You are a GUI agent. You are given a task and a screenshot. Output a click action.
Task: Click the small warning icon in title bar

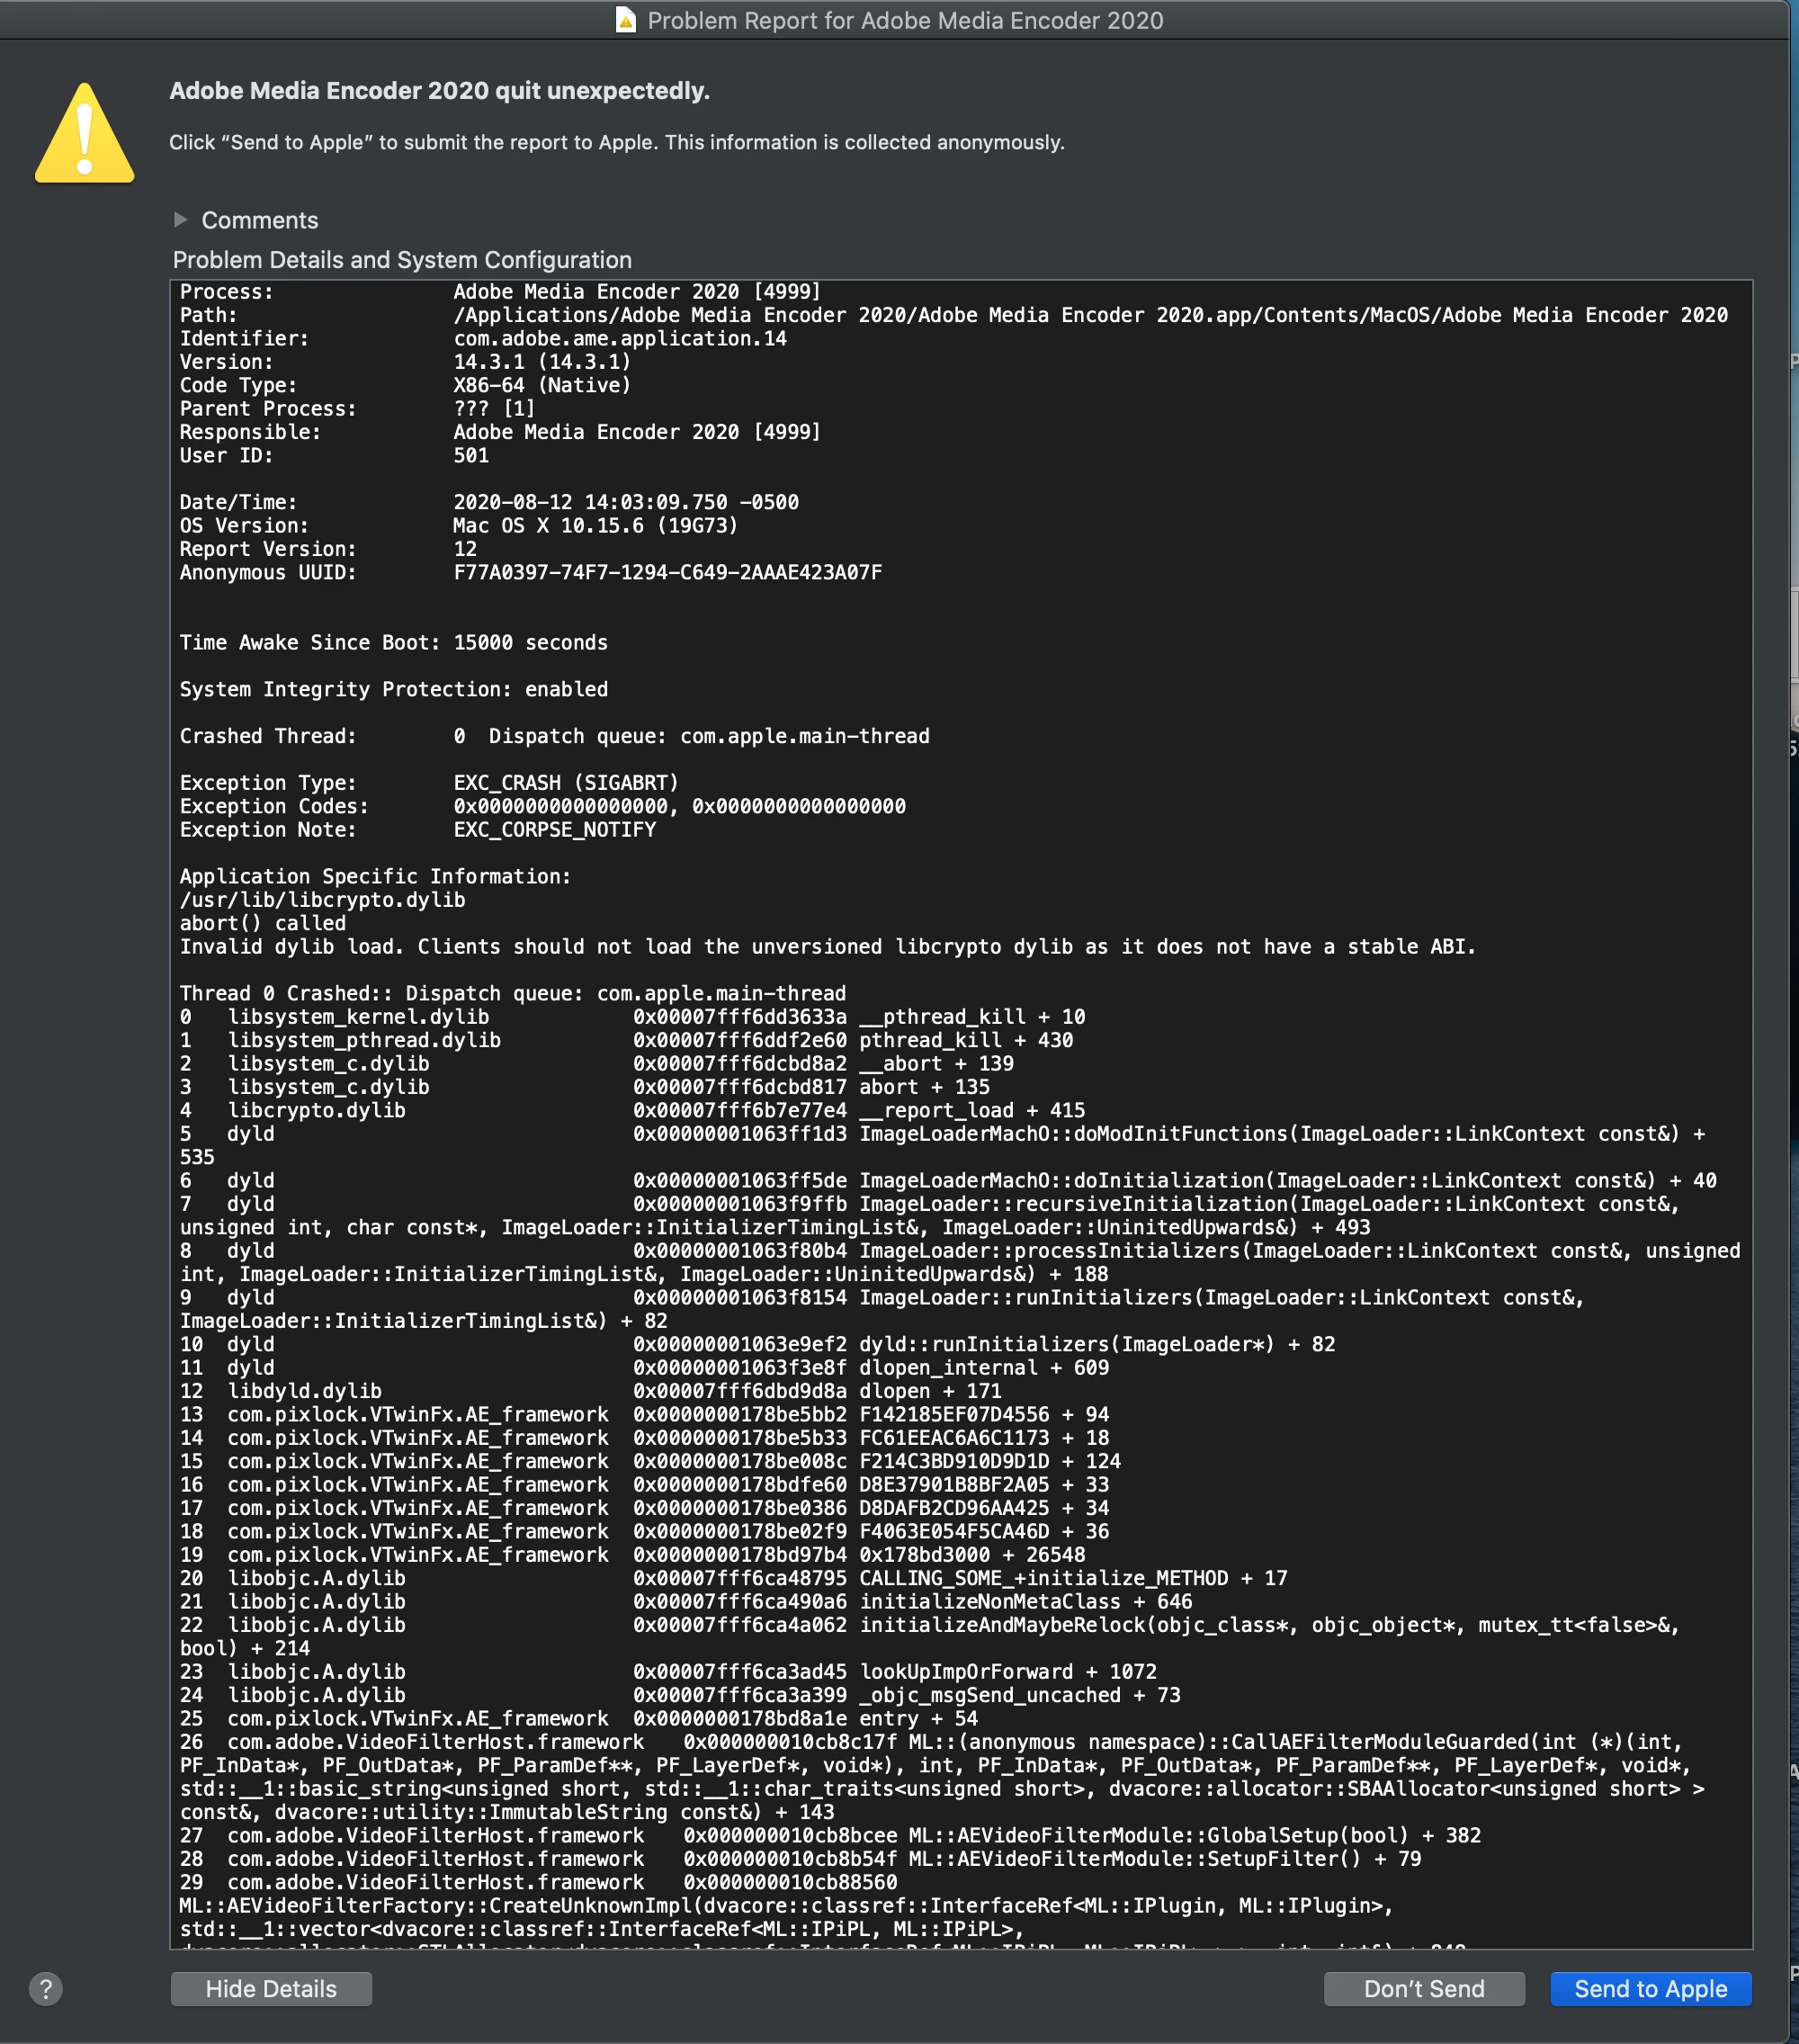pos(626,20)
